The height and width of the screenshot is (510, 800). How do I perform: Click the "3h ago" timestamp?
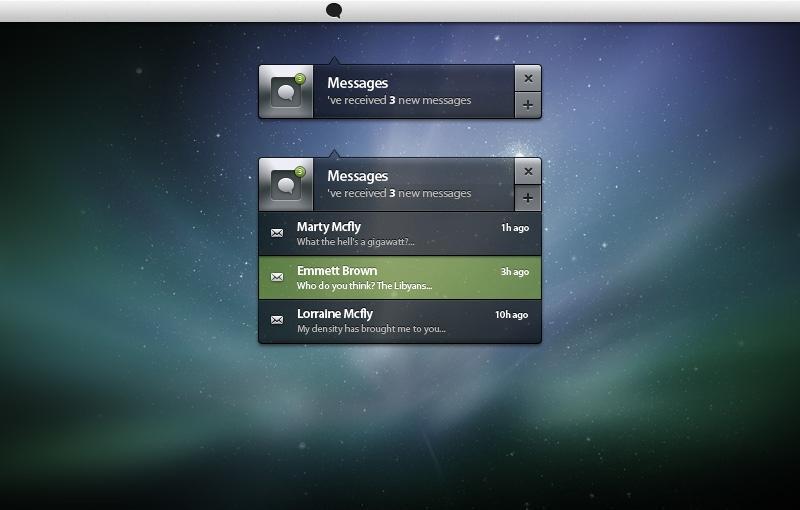(514, 271)
